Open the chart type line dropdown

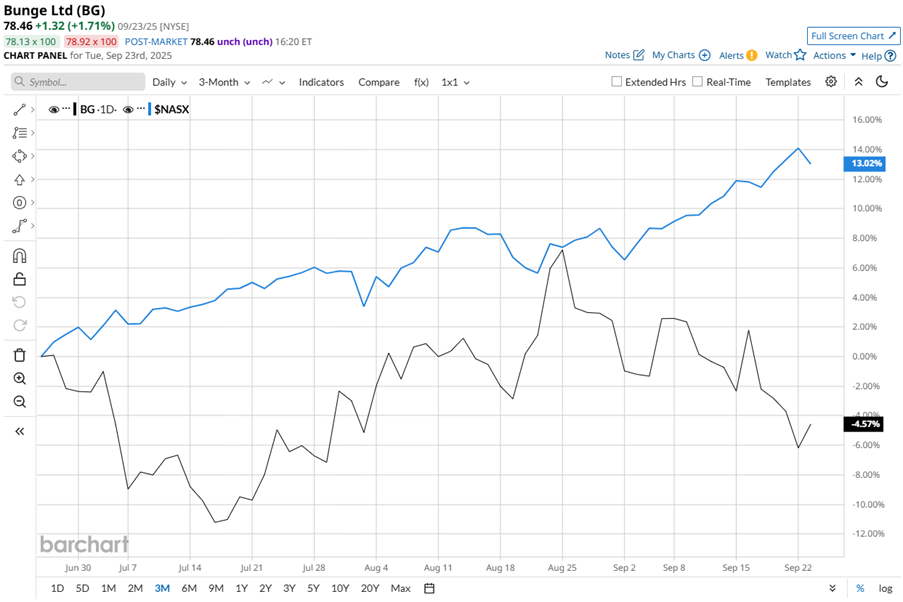pyautogui.click(x=273, y=82)
